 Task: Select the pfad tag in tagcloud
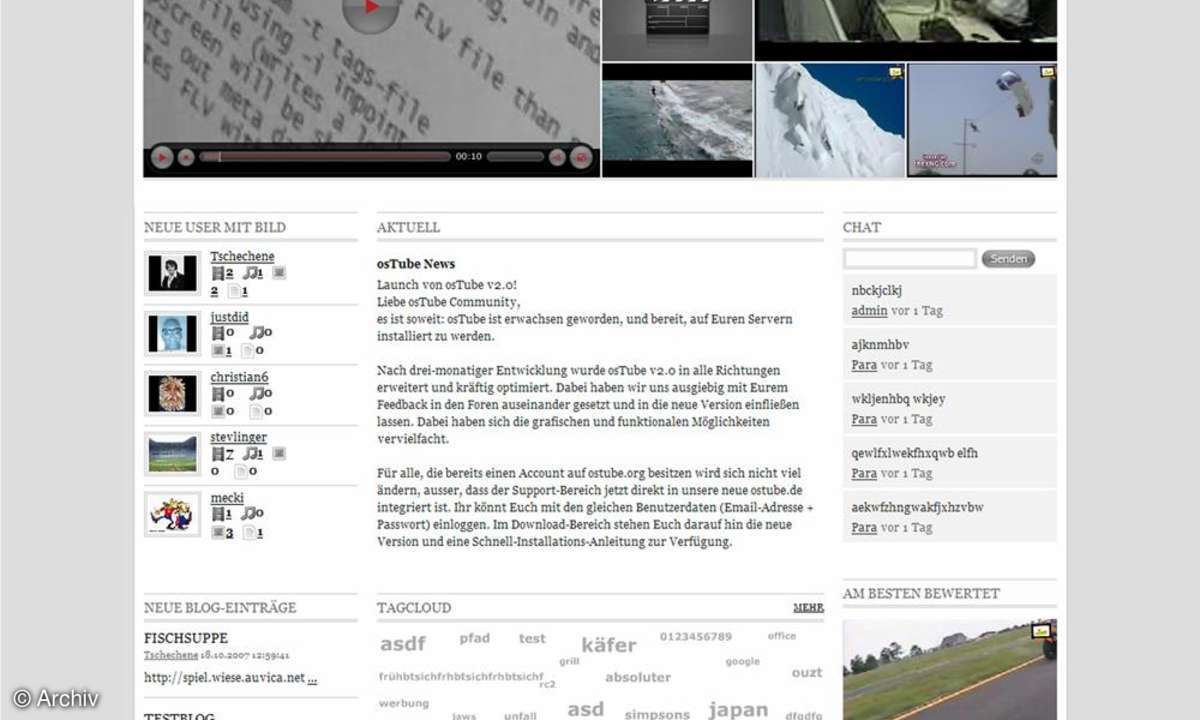coord(475,638)
